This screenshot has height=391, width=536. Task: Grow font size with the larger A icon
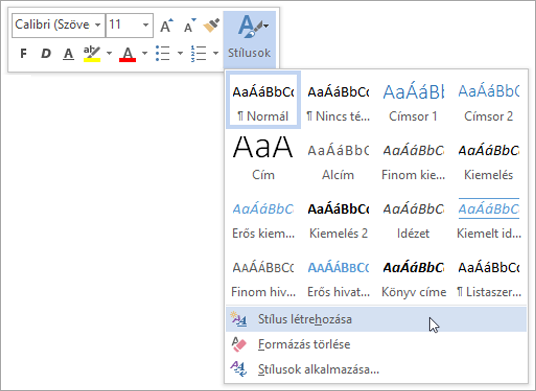click(166, 25)
